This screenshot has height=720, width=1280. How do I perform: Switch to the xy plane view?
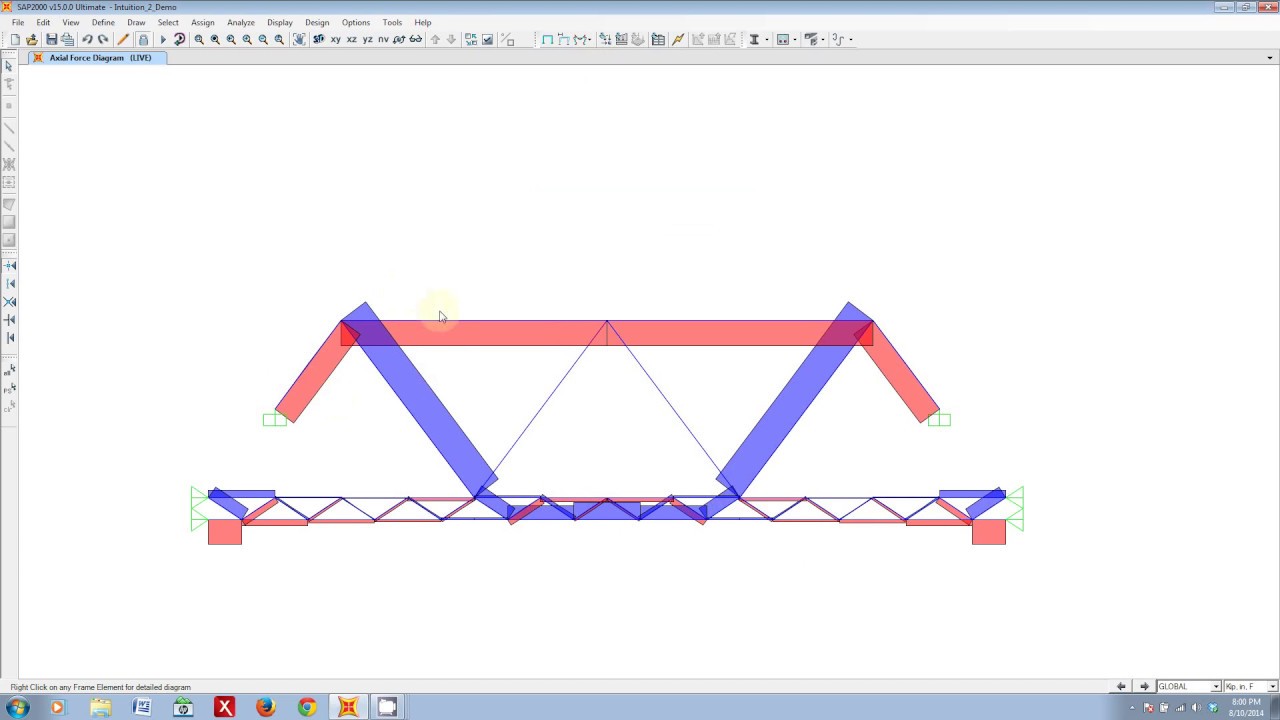pos(335,40)
